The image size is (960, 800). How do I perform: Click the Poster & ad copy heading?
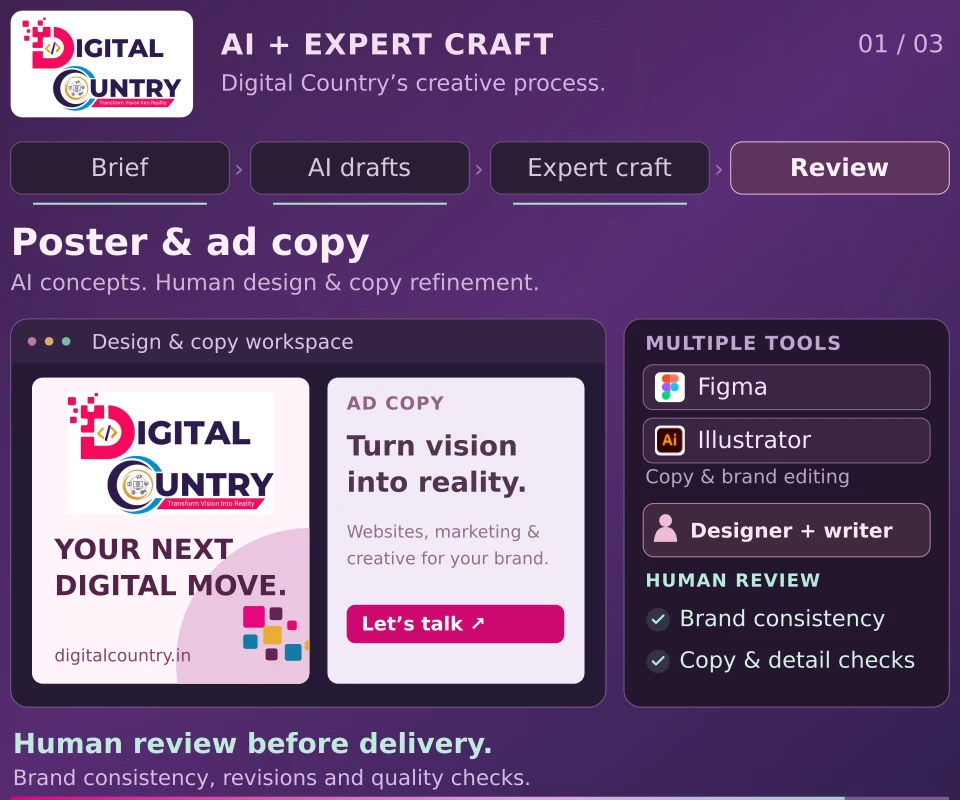(190, 242)
